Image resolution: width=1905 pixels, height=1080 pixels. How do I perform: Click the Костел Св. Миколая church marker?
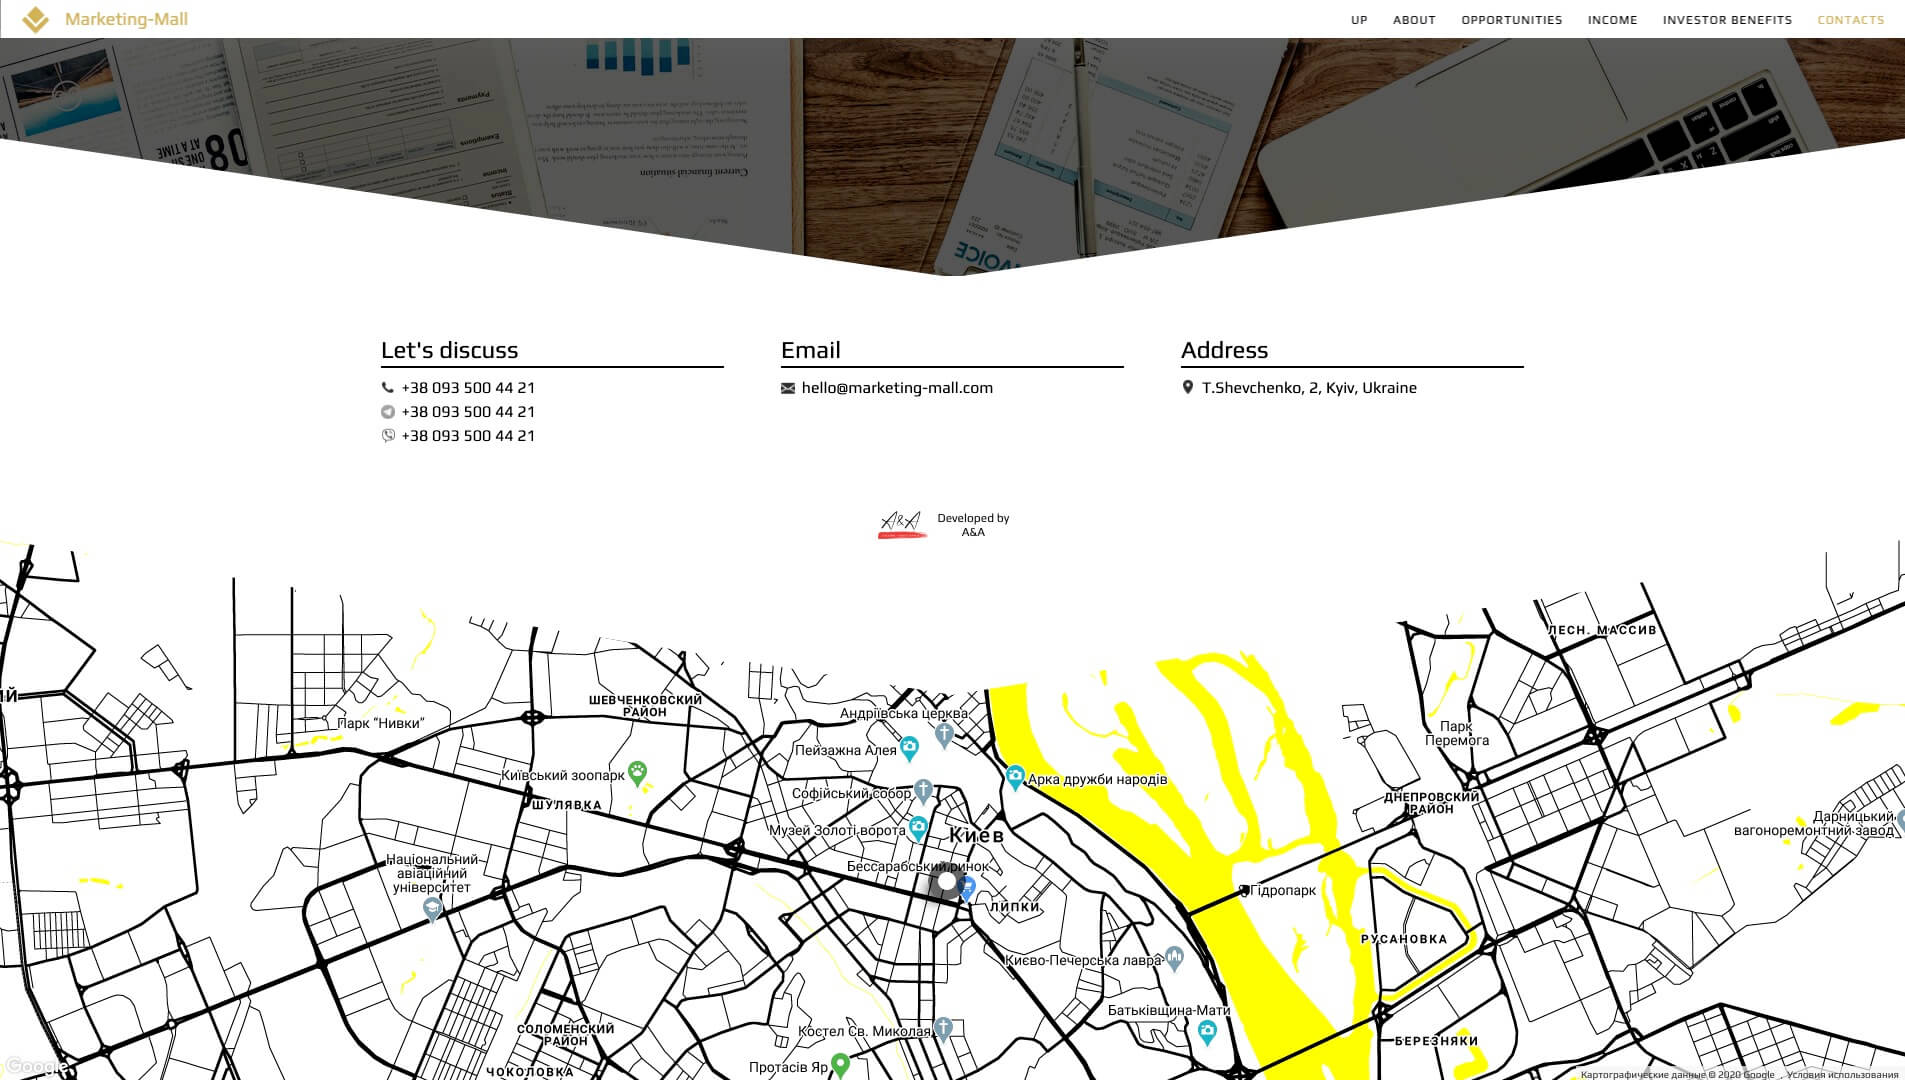coord(943,1029)
